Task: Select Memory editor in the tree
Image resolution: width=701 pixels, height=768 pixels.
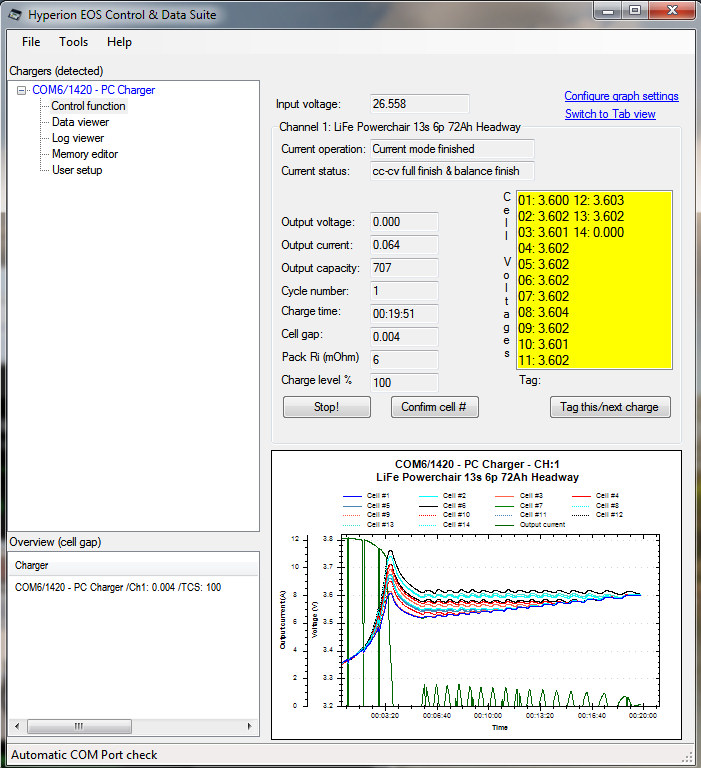Action: pyautogui.click(x=85, y=154)
